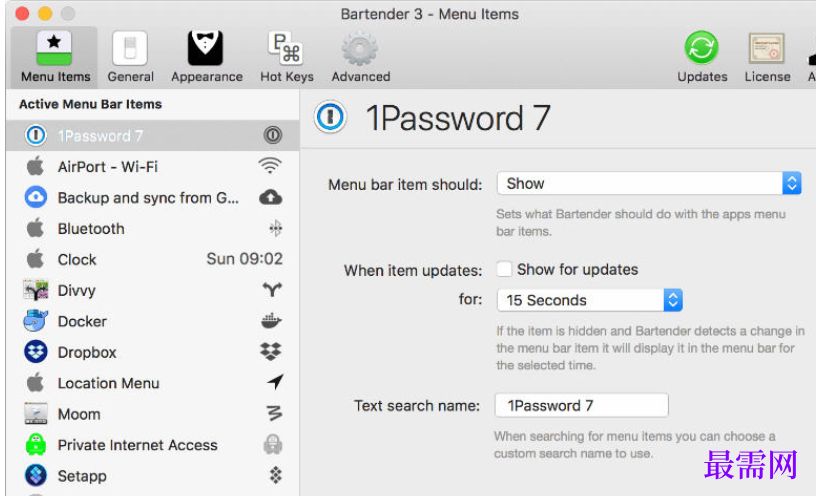The image size is (816, 496).
Task: Click the Dropbox menu bar glyph
Action: [x=271, y=351]
